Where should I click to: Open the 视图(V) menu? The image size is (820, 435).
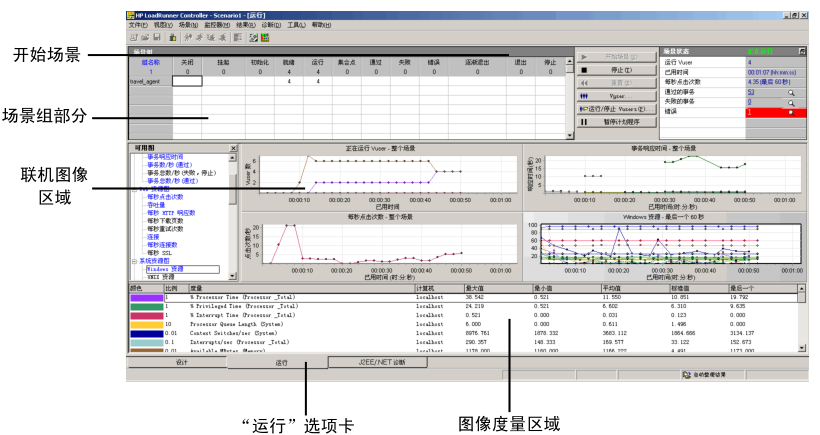[163, 25]
